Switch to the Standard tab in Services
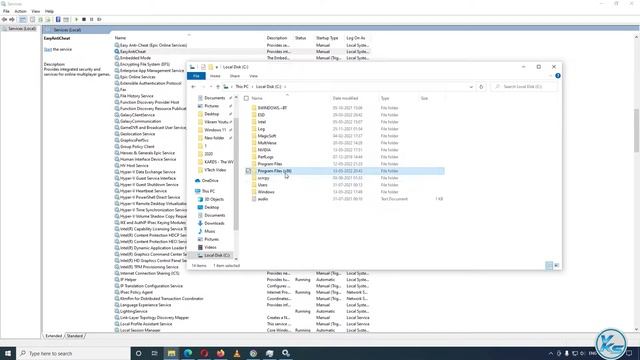Image resolution: width=640 pixels, height=360 pixels. (x=75, y=336)
